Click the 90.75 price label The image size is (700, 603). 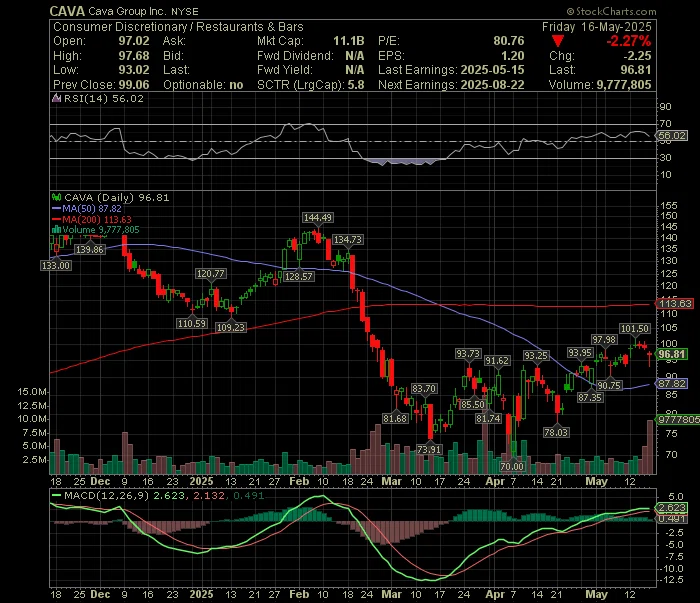609,386
